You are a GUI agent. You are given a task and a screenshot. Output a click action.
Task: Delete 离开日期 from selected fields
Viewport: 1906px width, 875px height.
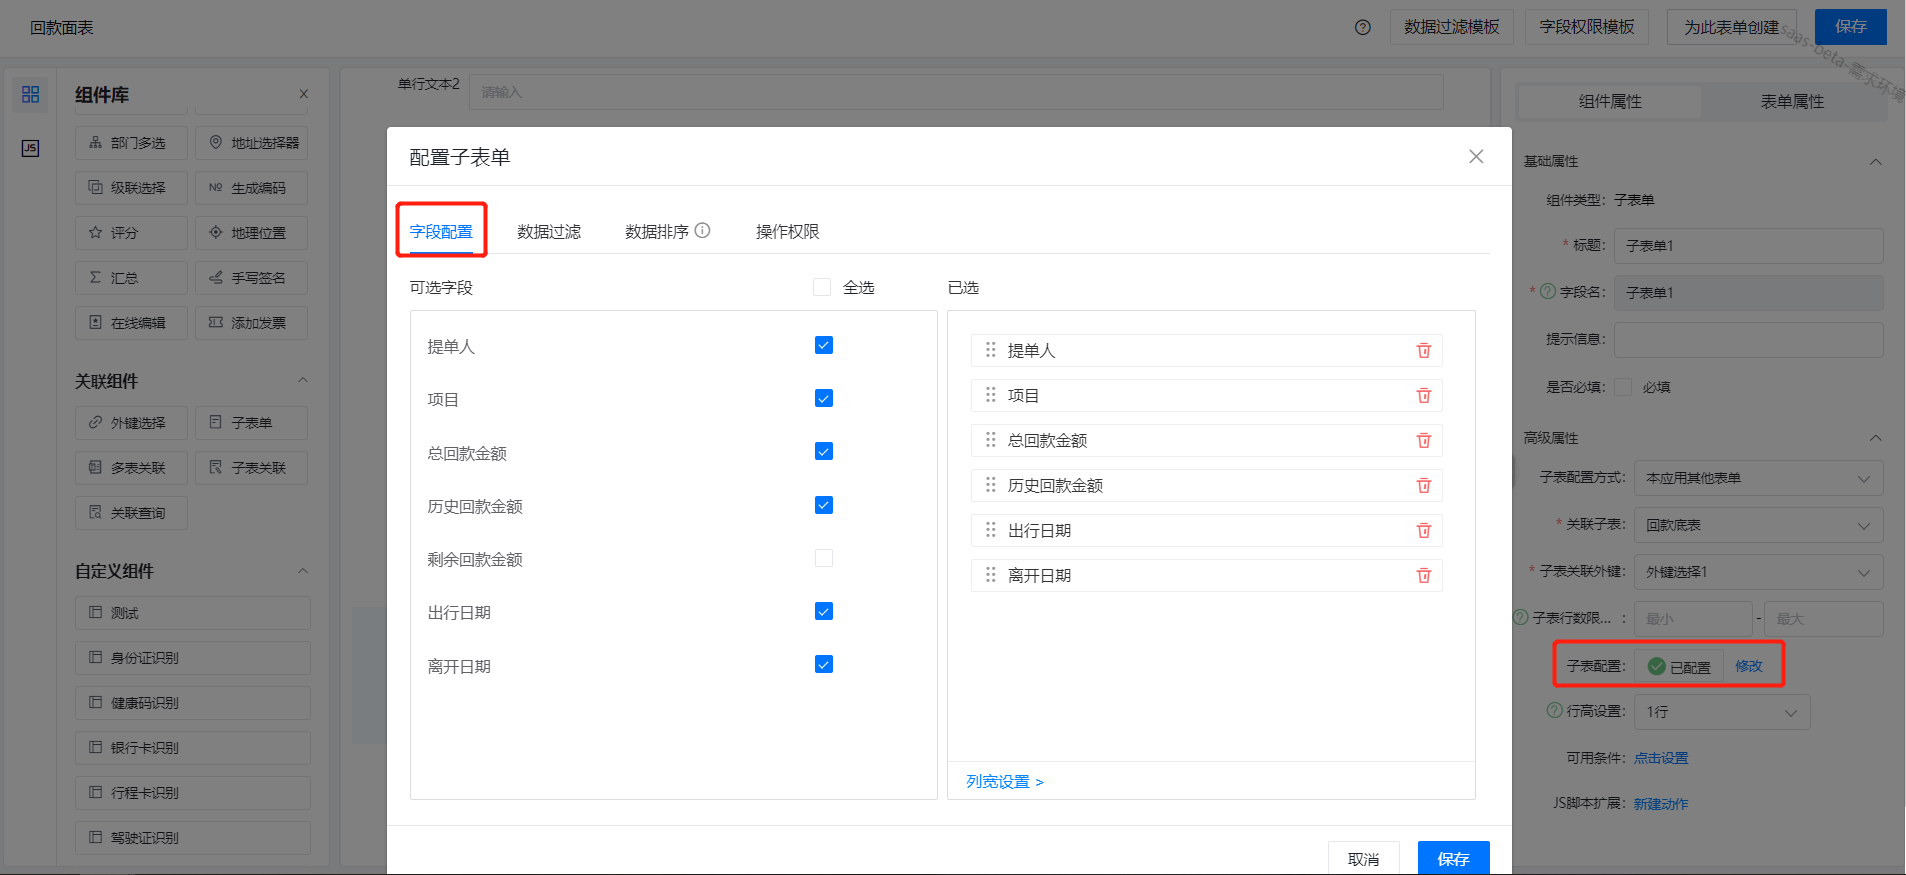point(1424,576)
